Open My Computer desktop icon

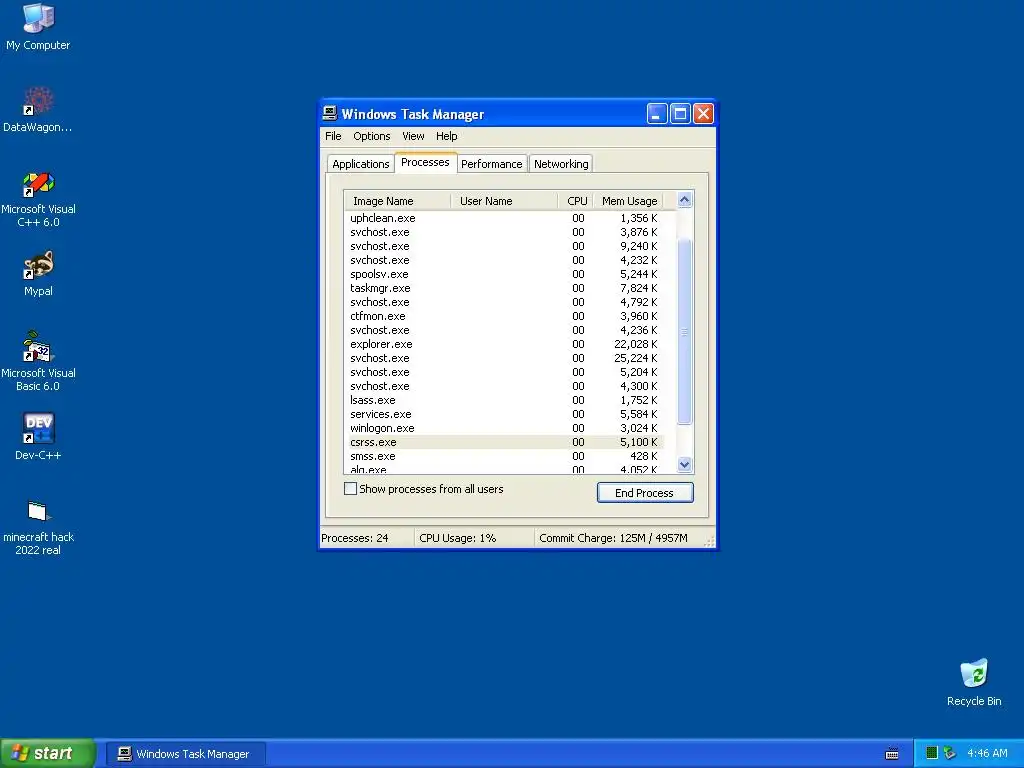coord(38,27)
